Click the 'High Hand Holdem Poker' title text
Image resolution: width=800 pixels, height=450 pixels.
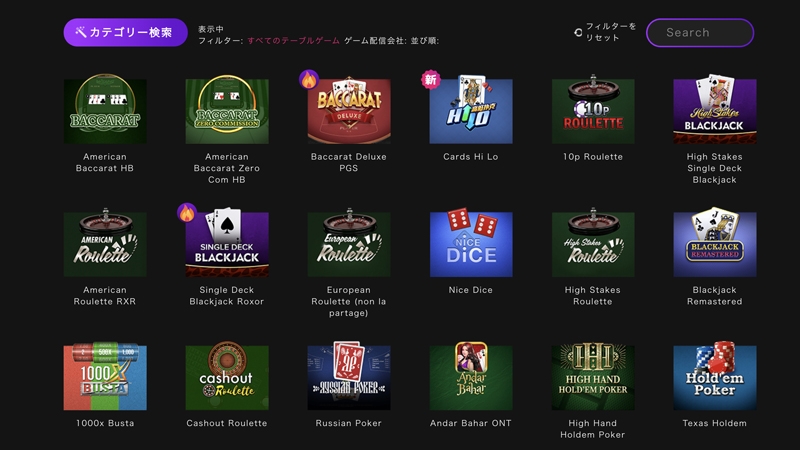point(593,429)
